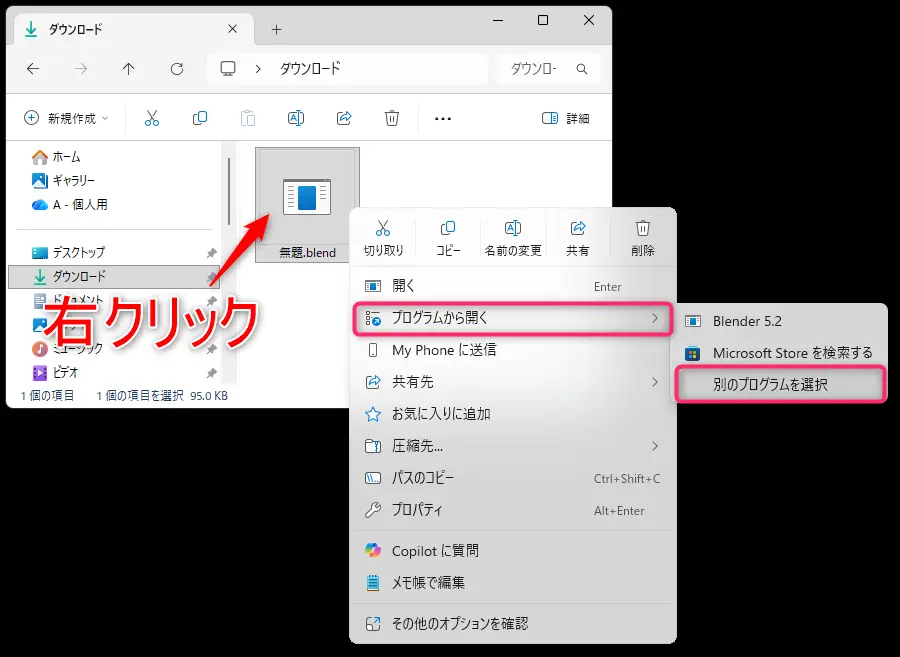Select Microsoft Store を検索する
The image size is (900, 657).
tap(781, 353)
